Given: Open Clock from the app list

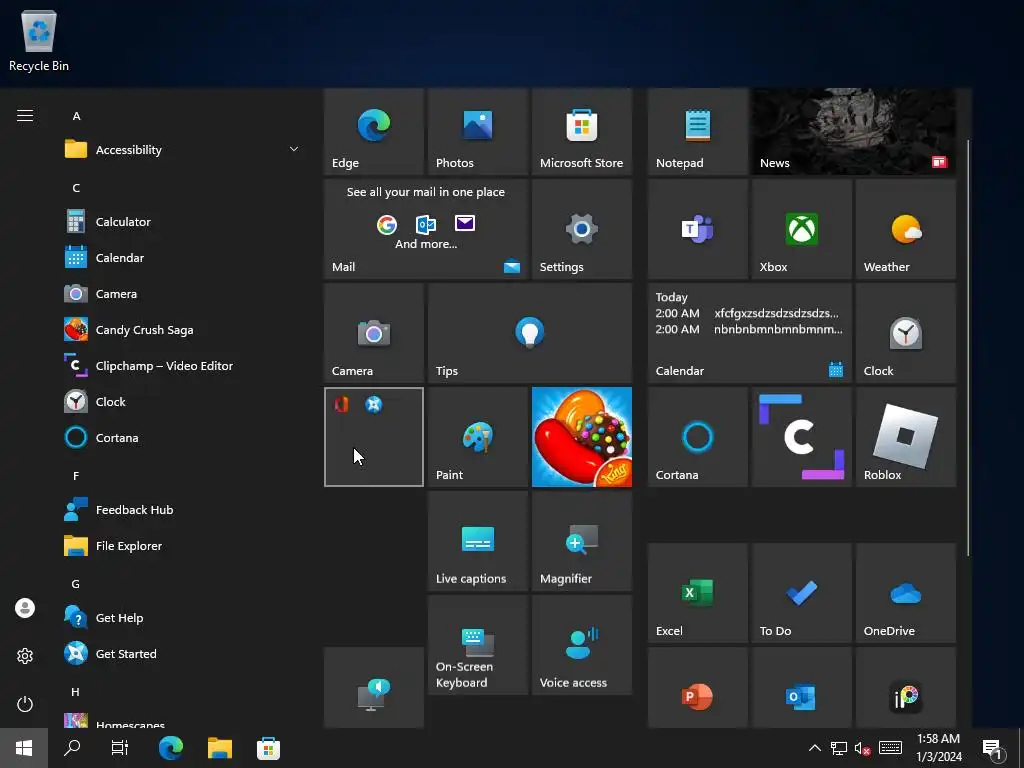Looking at the screenshot, I should 183,402.
